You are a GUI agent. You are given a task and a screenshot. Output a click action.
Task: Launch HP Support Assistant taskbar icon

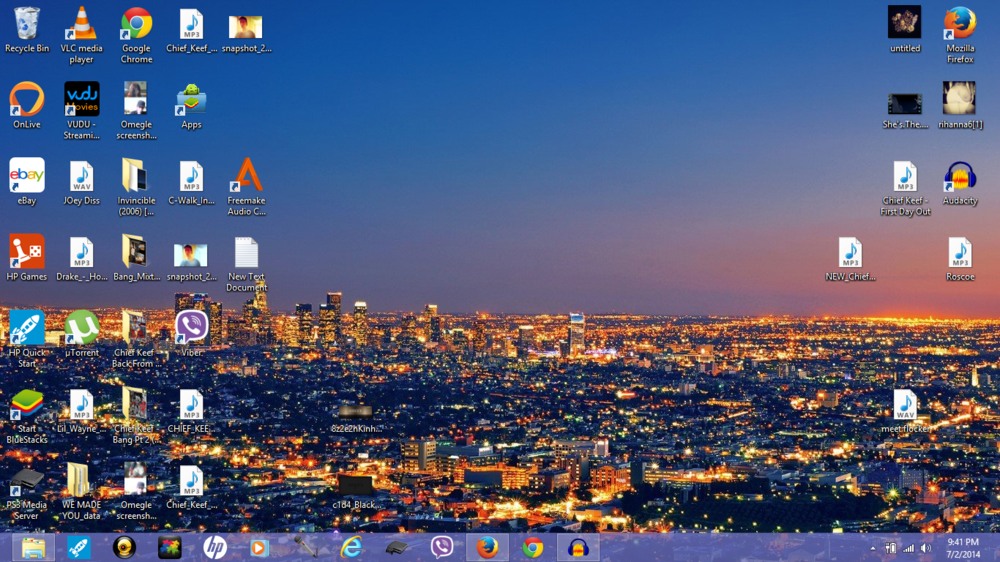click(215, 548)
